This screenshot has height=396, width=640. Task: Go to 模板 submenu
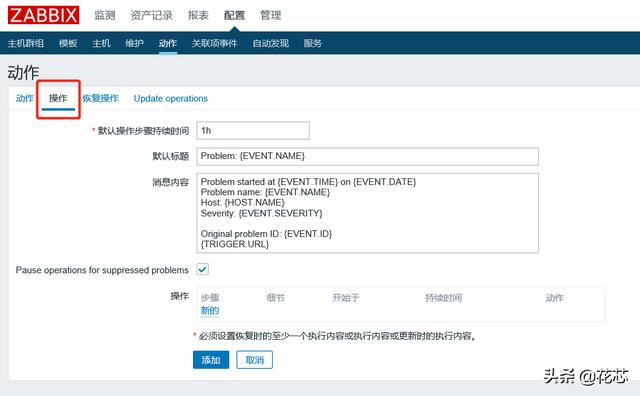[x=68, y=43]
